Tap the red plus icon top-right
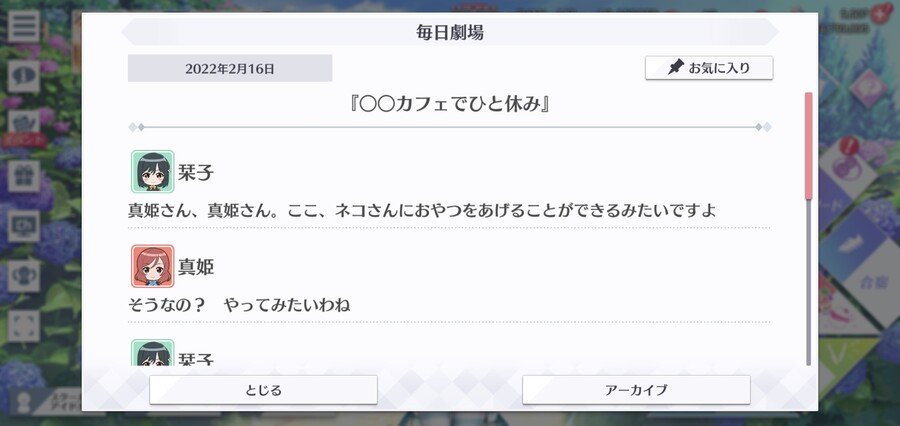900x426 pixels. [879, 14]
